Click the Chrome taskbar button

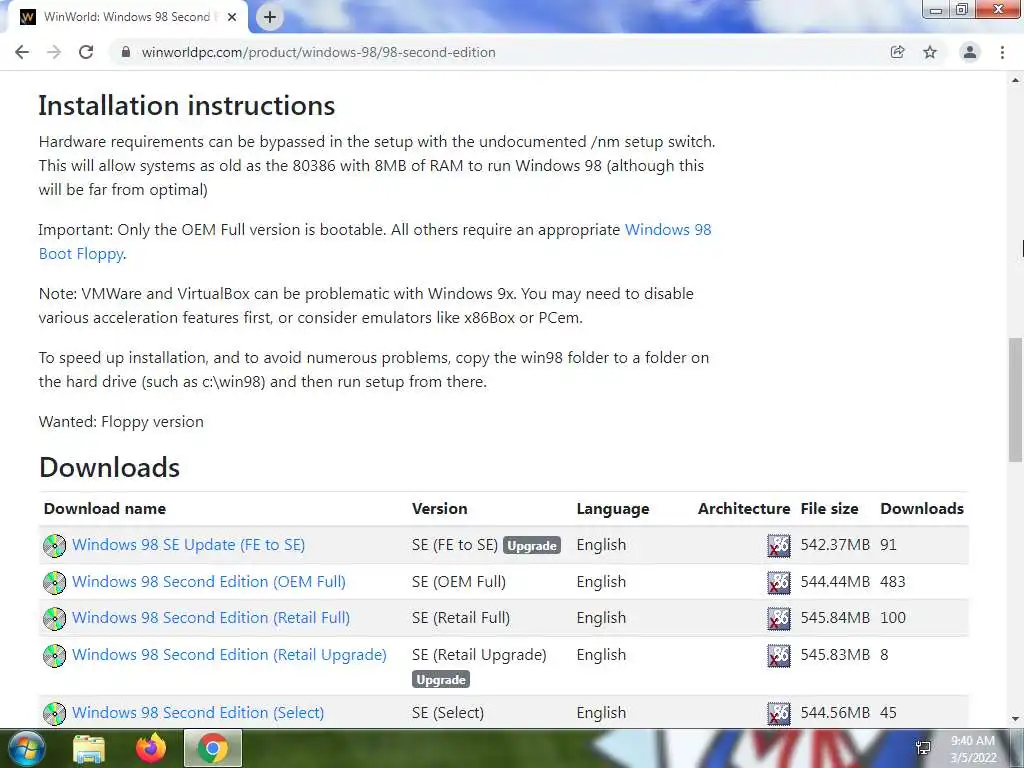click(x=213, y=748)
